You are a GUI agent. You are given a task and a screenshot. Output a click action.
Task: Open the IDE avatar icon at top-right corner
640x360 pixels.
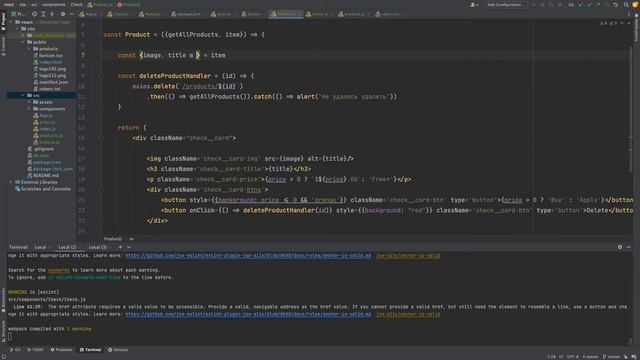(x=635, y=5)
